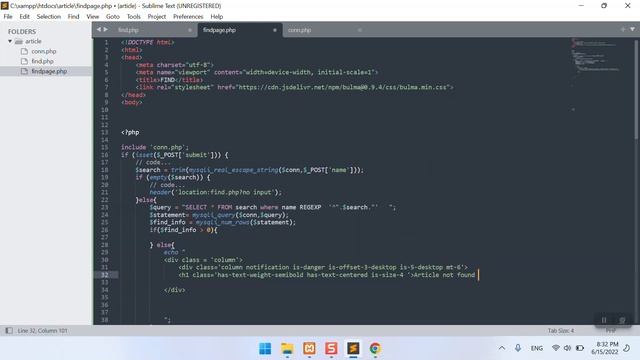Screen dimensions: 640x360
Task: Open the PHP syntax selector
Action: pos(611,331)
